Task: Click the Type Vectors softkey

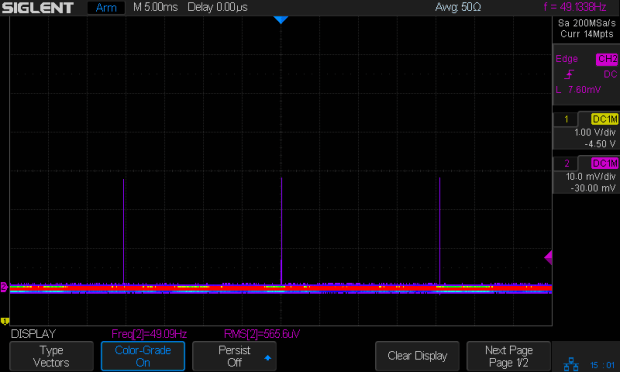Action: click(x=51, y=356)
